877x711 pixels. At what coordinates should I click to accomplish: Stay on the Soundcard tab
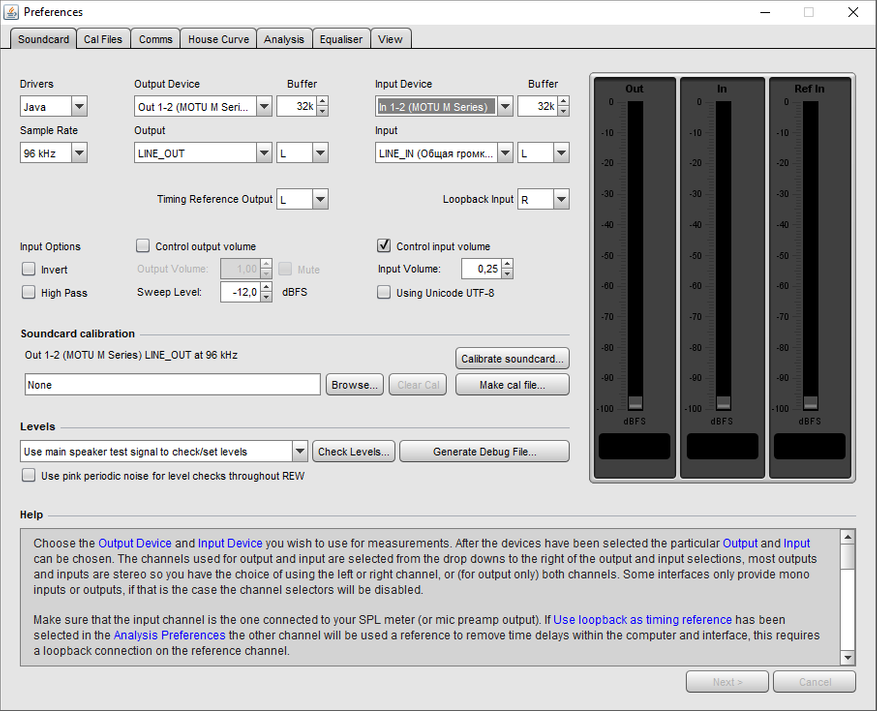(44, 39)
